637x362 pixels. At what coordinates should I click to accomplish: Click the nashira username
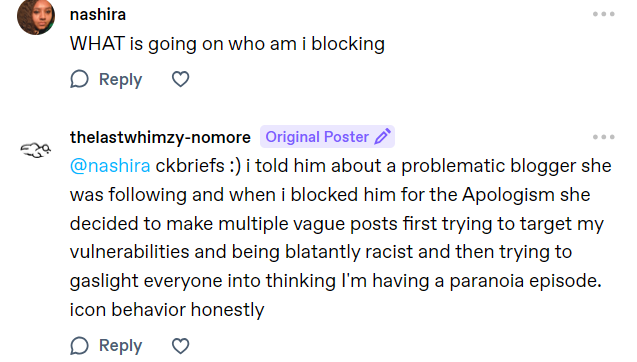point(98,15)
